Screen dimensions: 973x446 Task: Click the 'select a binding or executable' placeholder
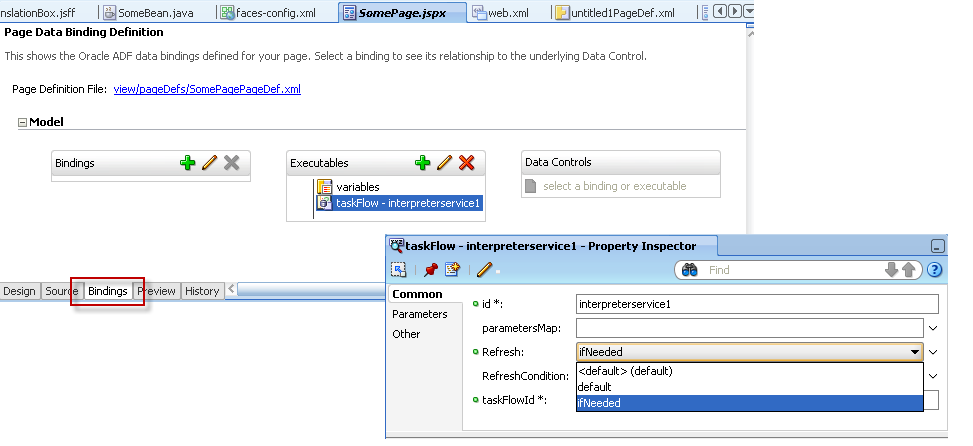pos(614,186)
